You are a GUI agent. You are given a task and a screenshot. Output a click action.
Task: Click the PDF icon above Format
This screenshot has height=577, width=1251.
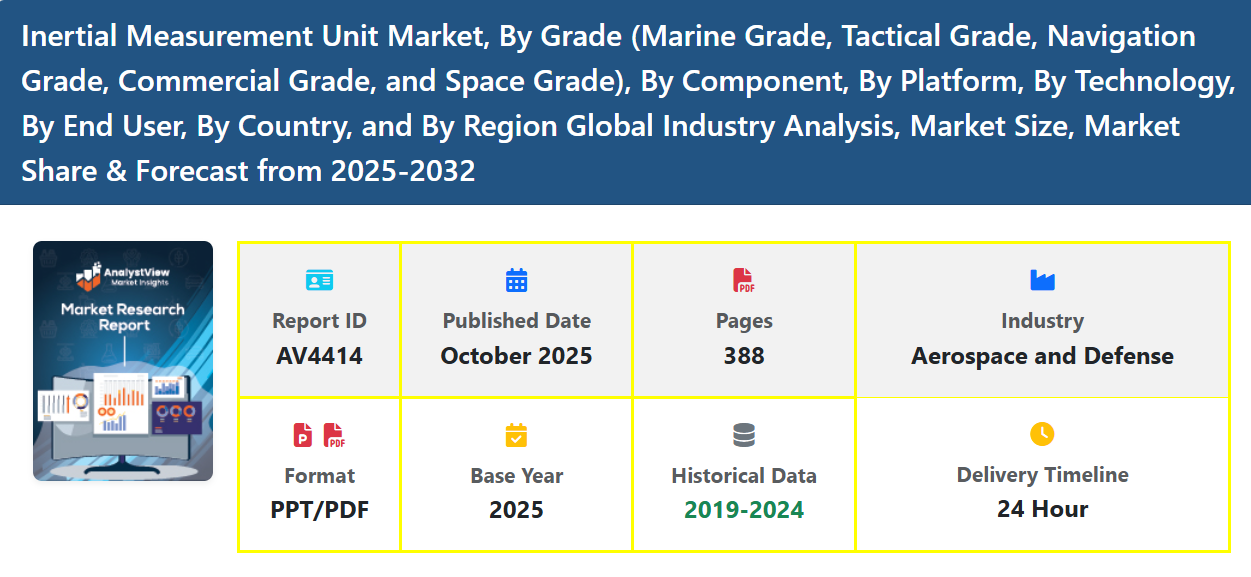[334, 435]
